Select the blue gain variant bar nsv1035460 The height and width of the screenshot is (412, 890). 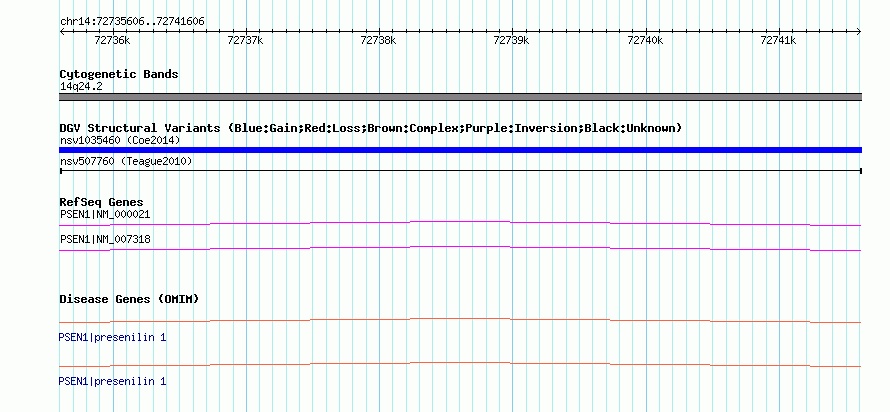(x=460, y=150)
